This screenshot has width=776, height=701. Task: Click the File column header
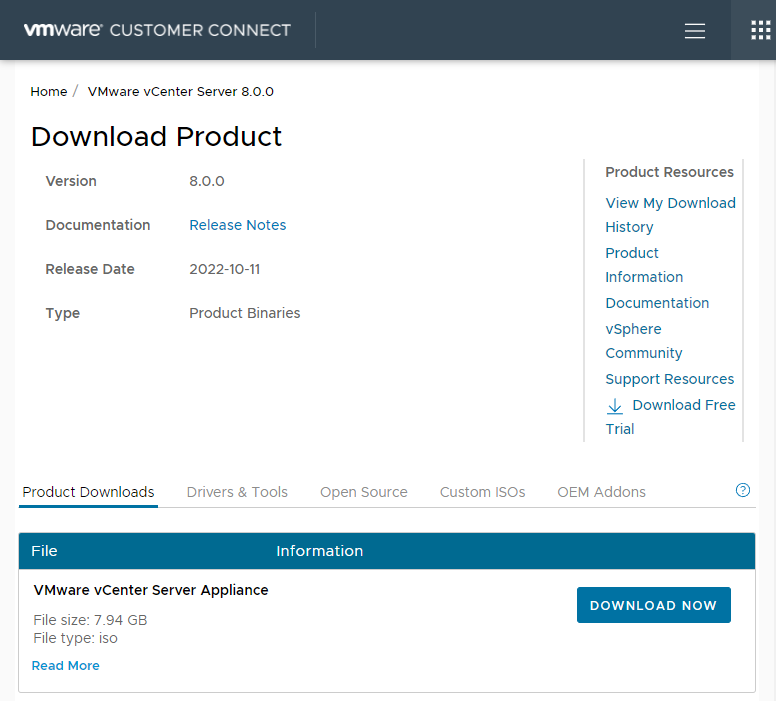point(44,551)
